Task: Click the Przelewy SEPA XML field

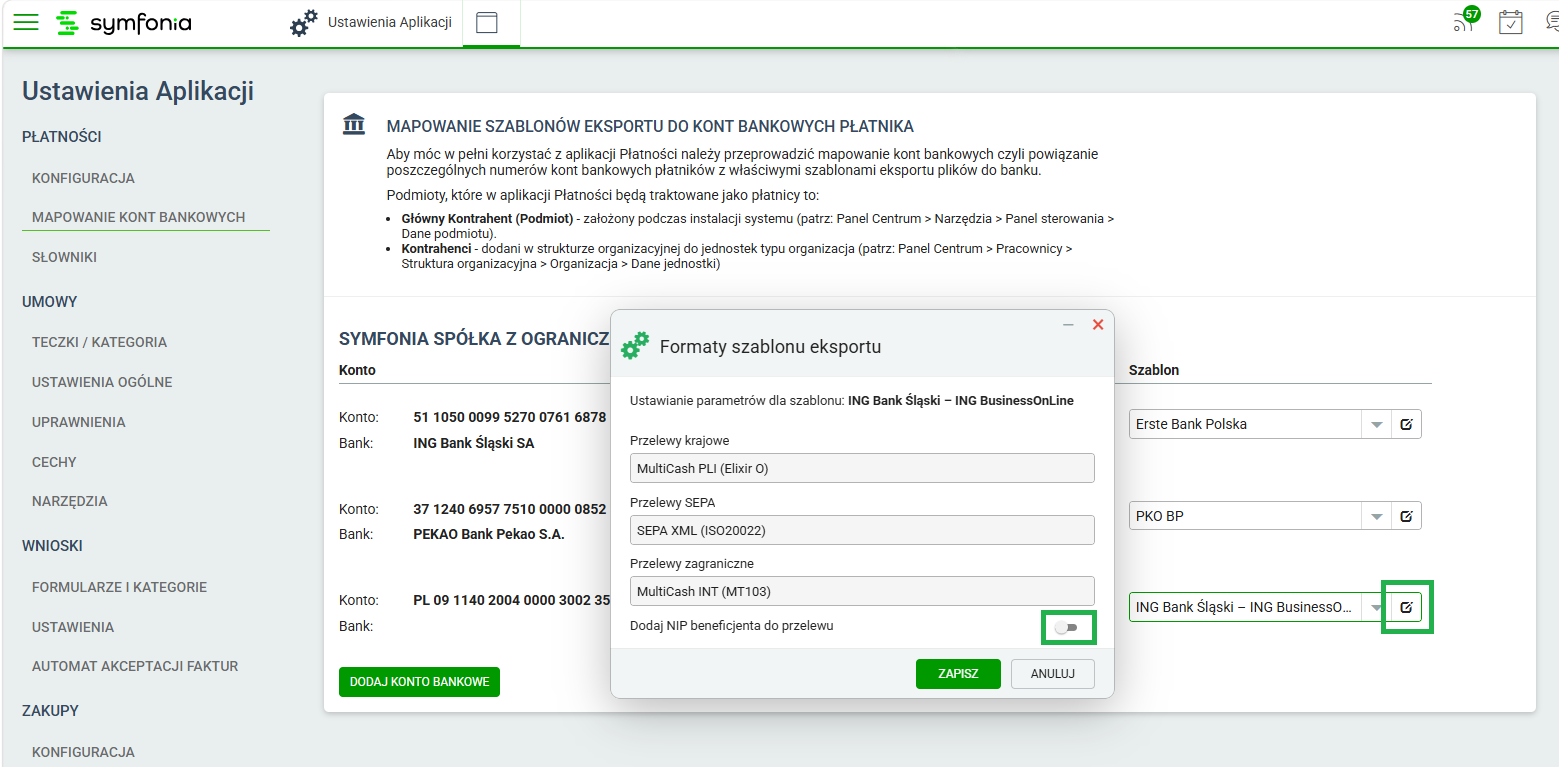Action: pos(862,530)
